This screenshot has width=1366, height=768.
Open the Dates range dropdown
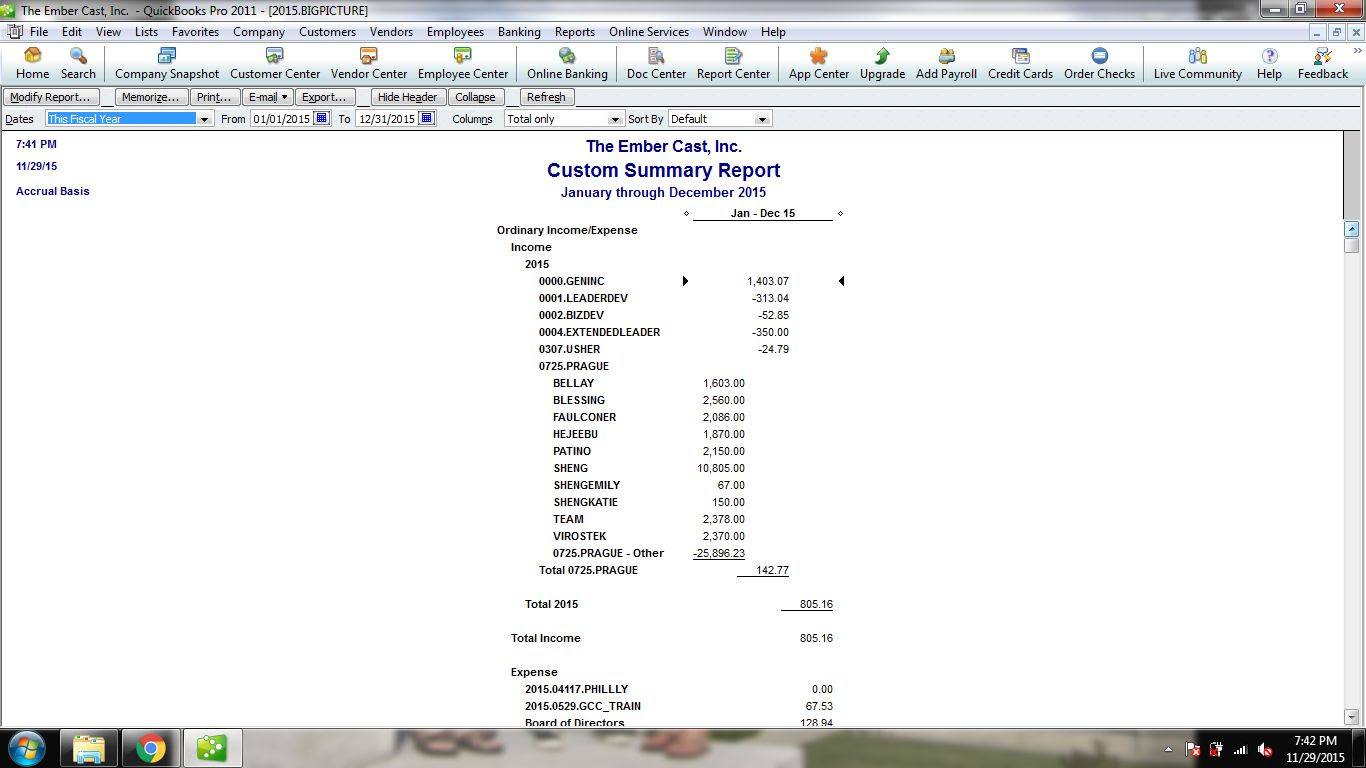click(205, 119)
